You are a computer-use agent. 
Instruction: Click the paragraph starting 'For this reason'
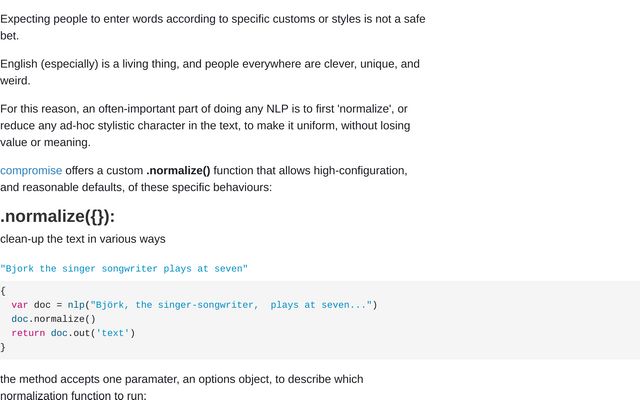tap(205, 126)
